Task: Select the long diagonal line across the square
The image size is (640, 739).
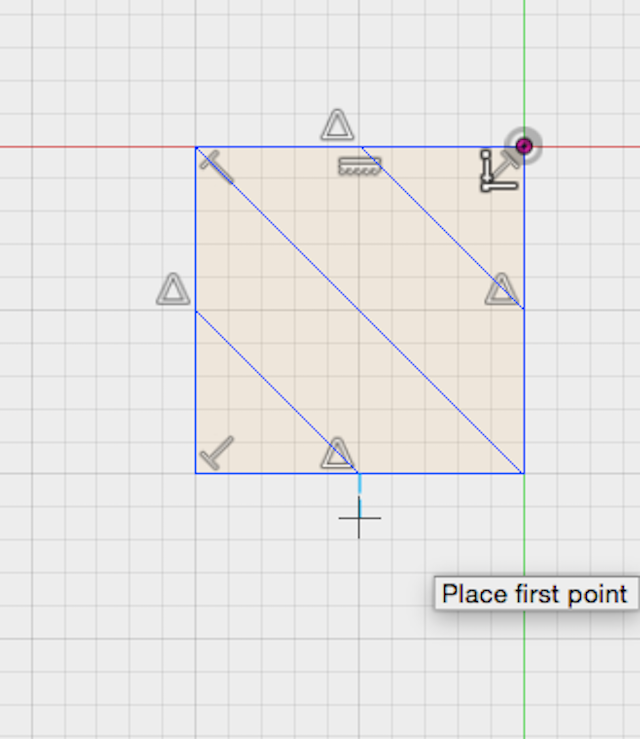Action: [x=360, y=310]
